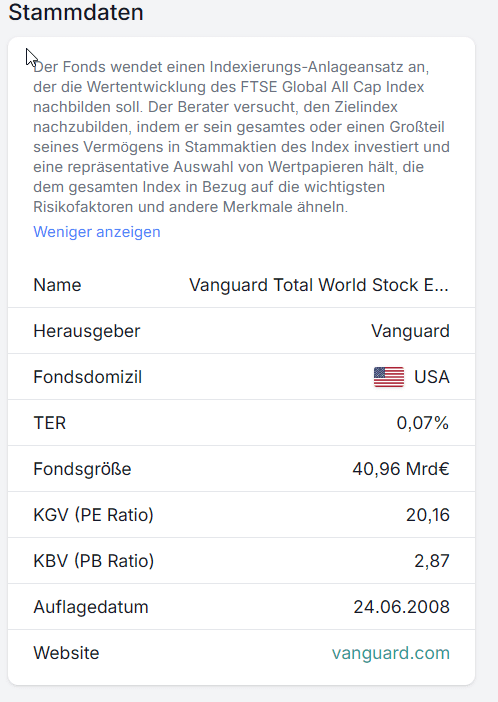
Task: Click the 40,96 Mrd€ fund size value
Action: 401,469
